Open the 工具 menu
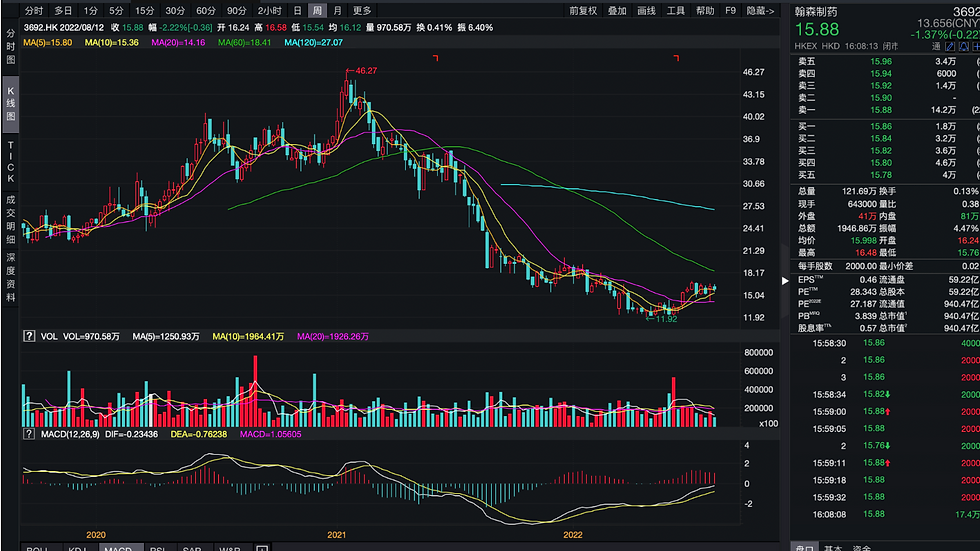Image resolution: width=980 pixels, height=551 pixels. (676, 11)
